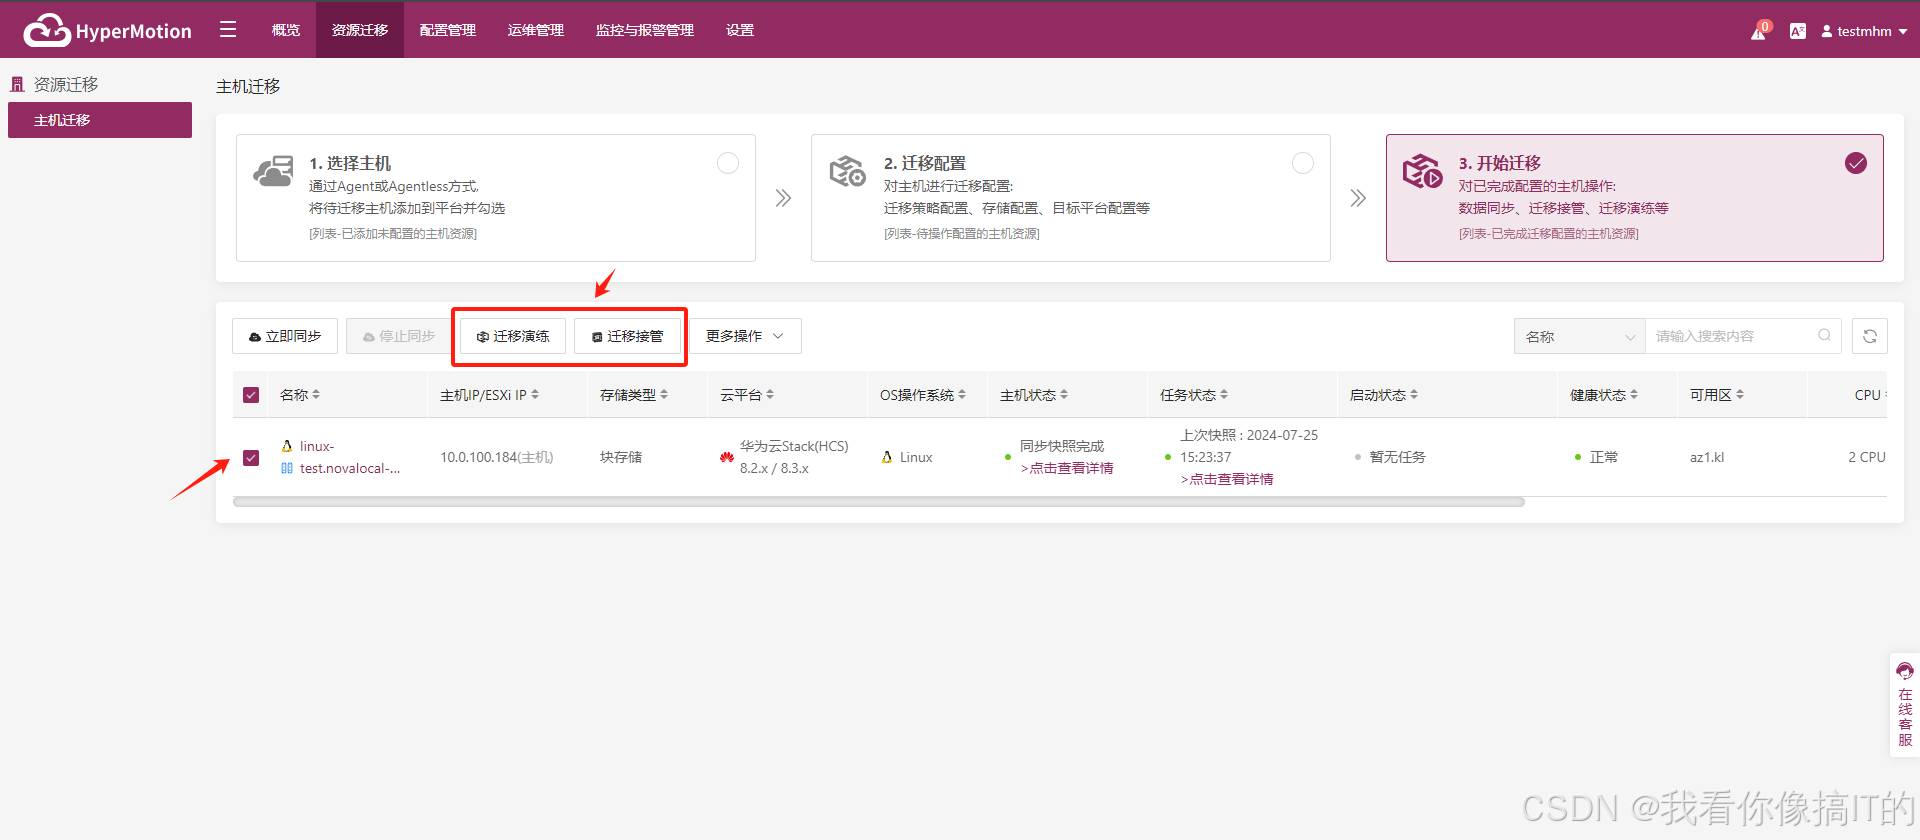
Task: Uncheck the select-all header checkbox
Action: point(251,395)
